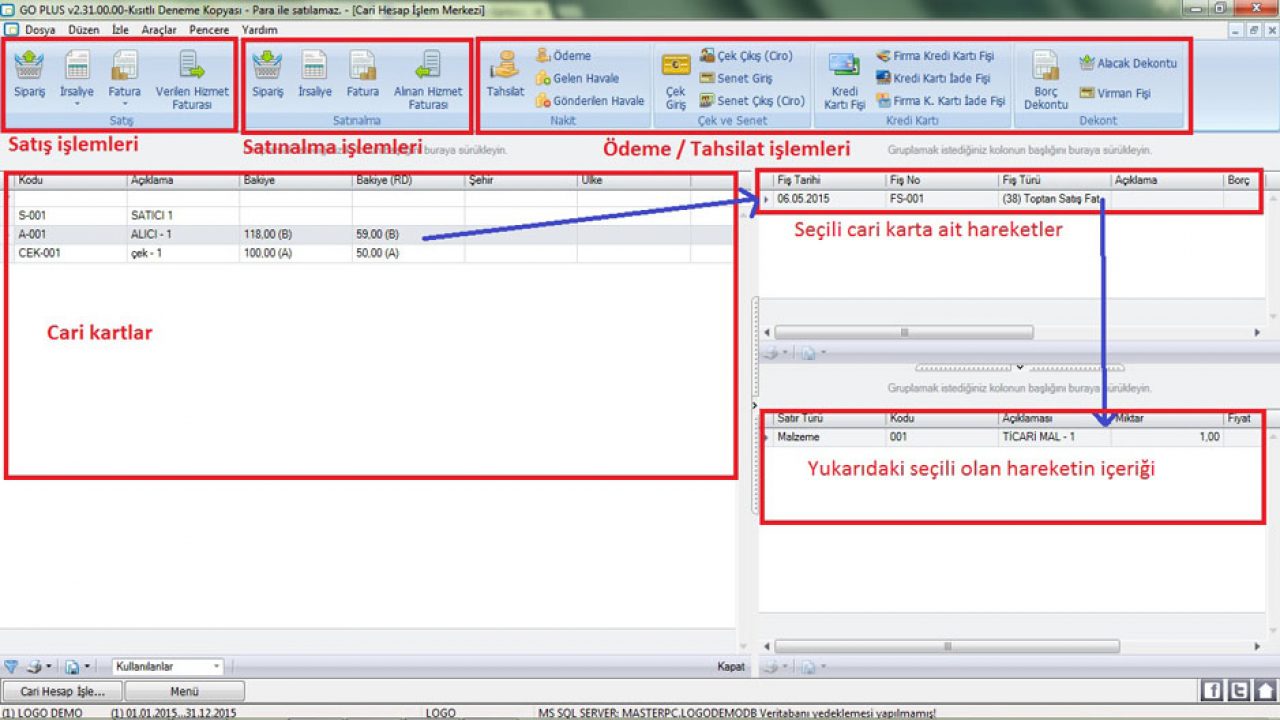Click the Menü button at bottom

184,691
